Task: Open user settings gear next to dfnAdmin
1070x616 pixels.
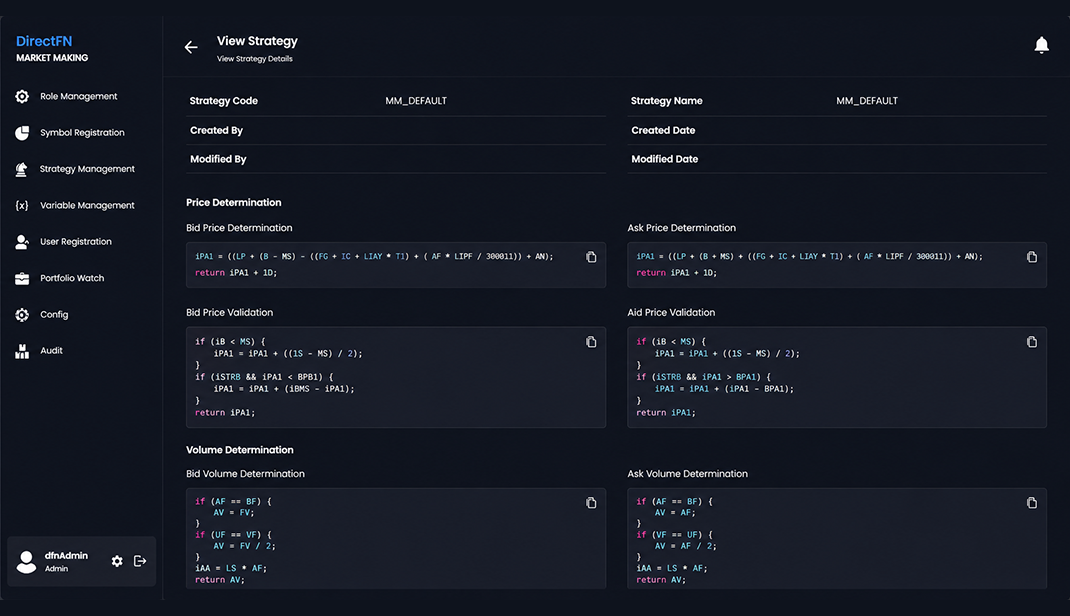Action: 117,561
